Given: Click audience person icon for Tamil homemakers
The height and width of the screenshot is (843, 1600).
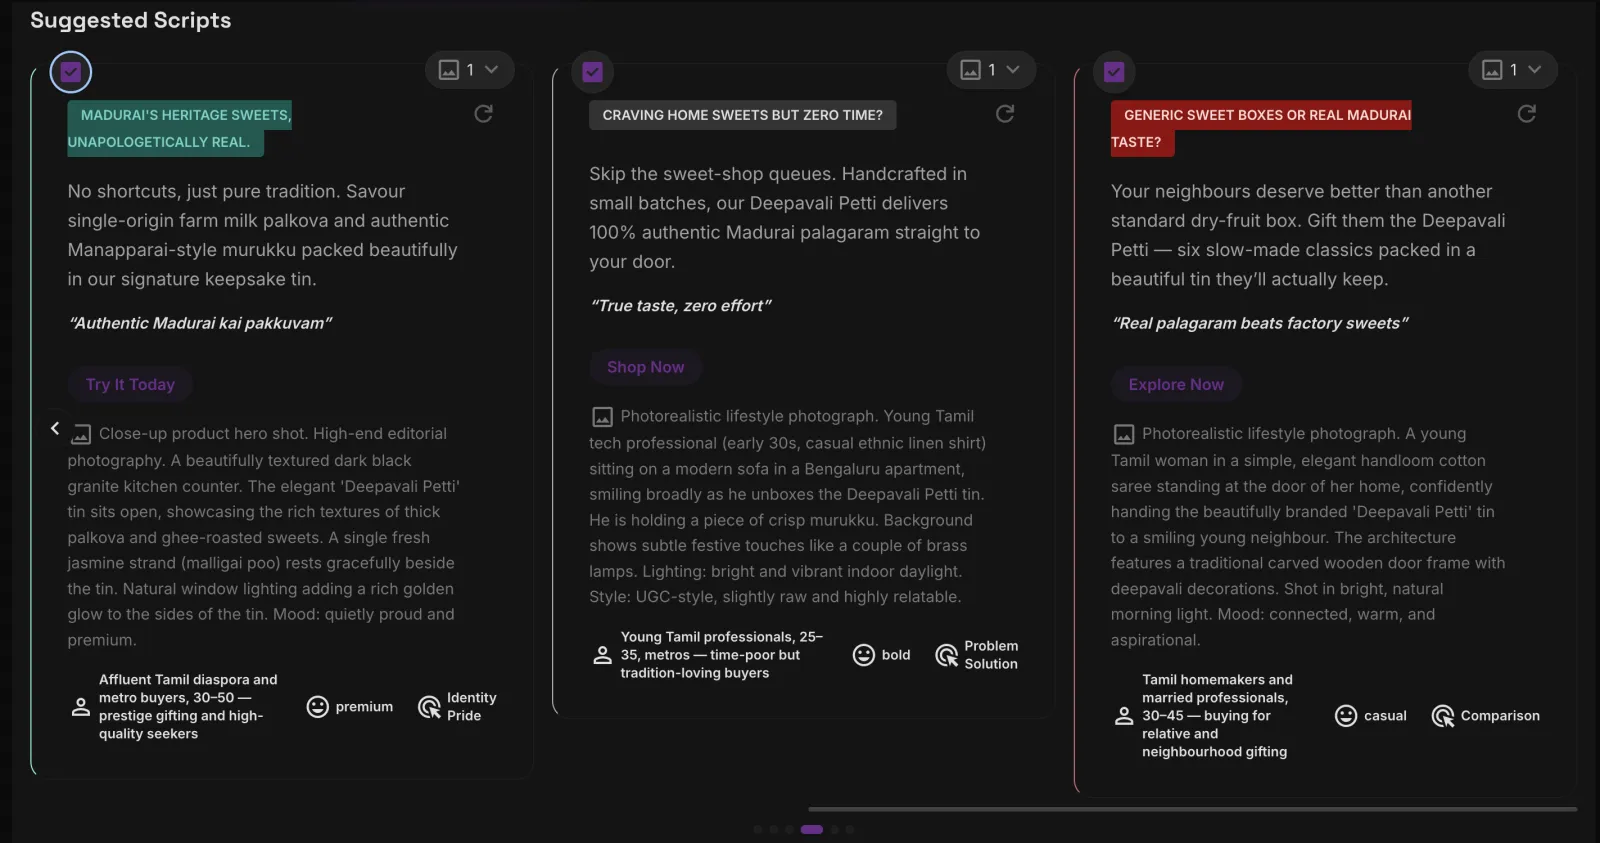Looking at the screenshot, I should (1124, 716).
